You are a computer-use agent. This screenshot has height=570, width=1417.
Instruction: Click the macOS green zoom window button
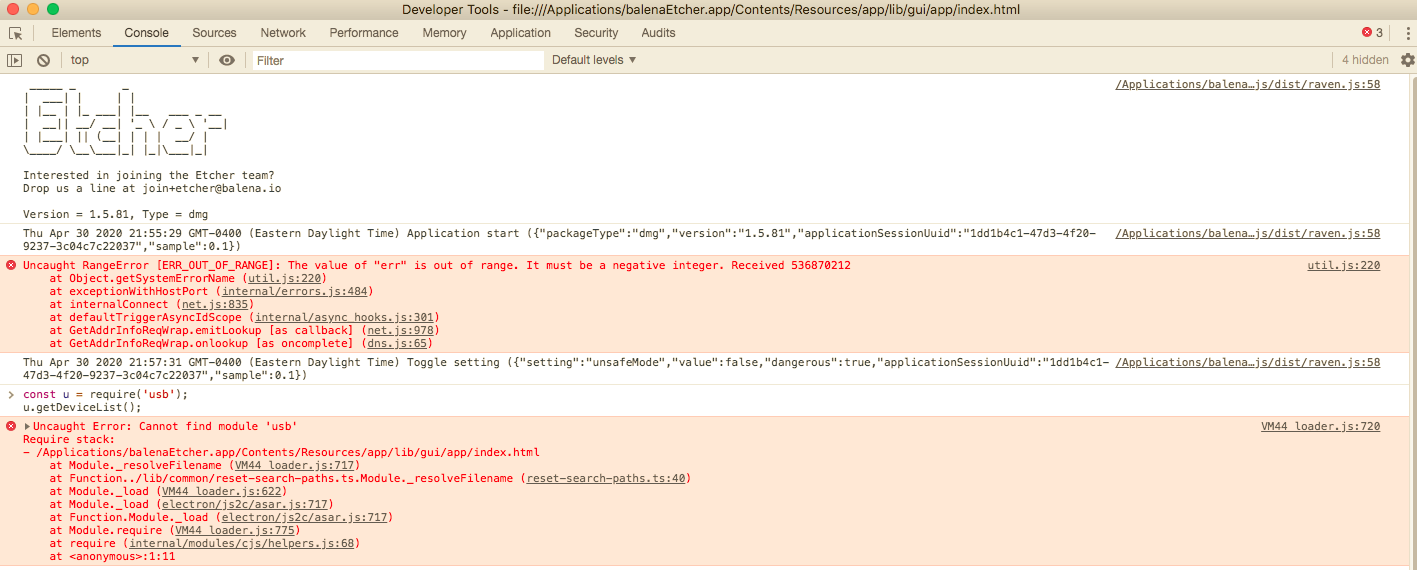(x=52, y=9)
